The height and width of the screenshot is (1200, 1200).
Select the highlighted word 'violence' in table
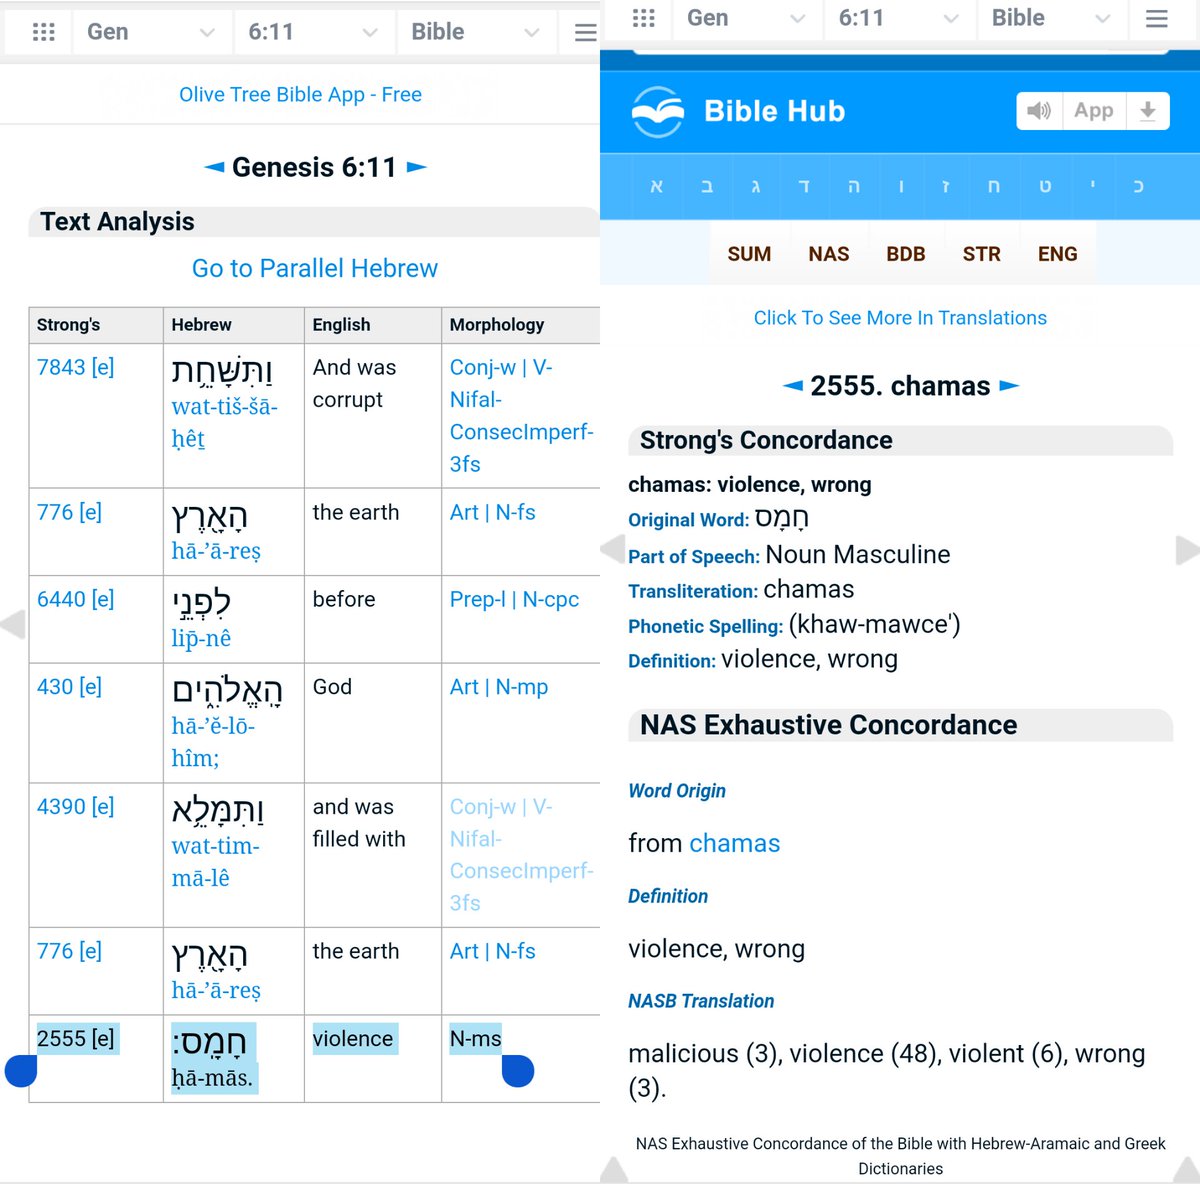click(x=353, y=1039)
